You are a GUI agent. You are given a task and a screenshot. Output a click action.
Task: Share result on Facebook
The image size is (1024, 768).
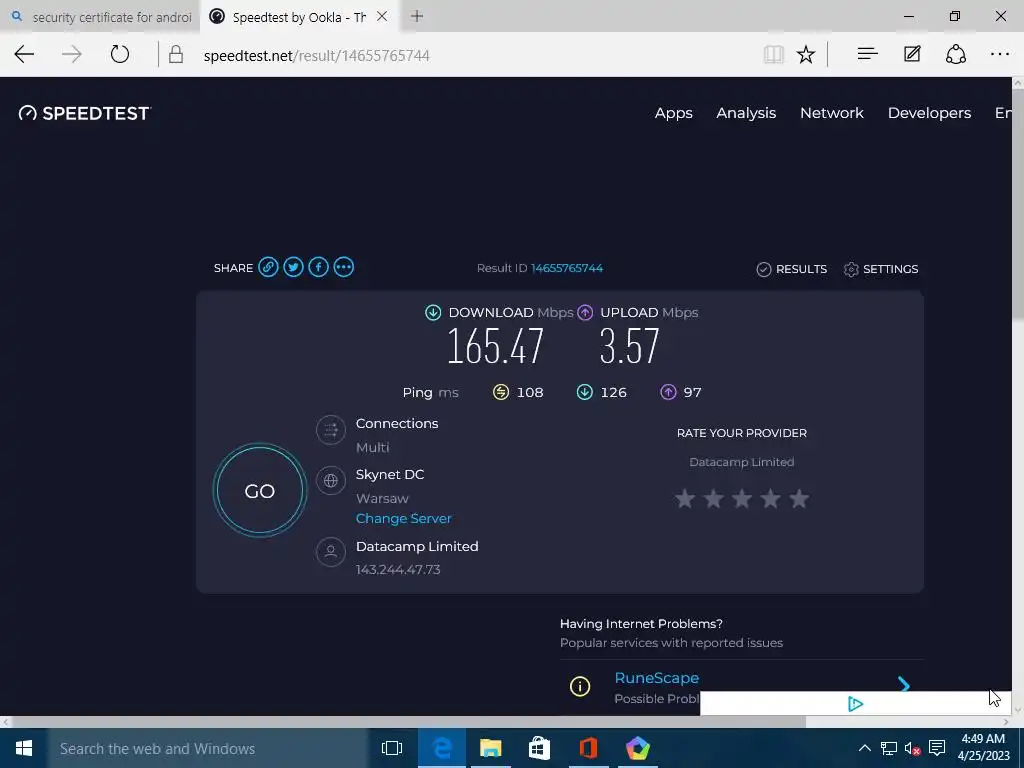coord(318,267)
